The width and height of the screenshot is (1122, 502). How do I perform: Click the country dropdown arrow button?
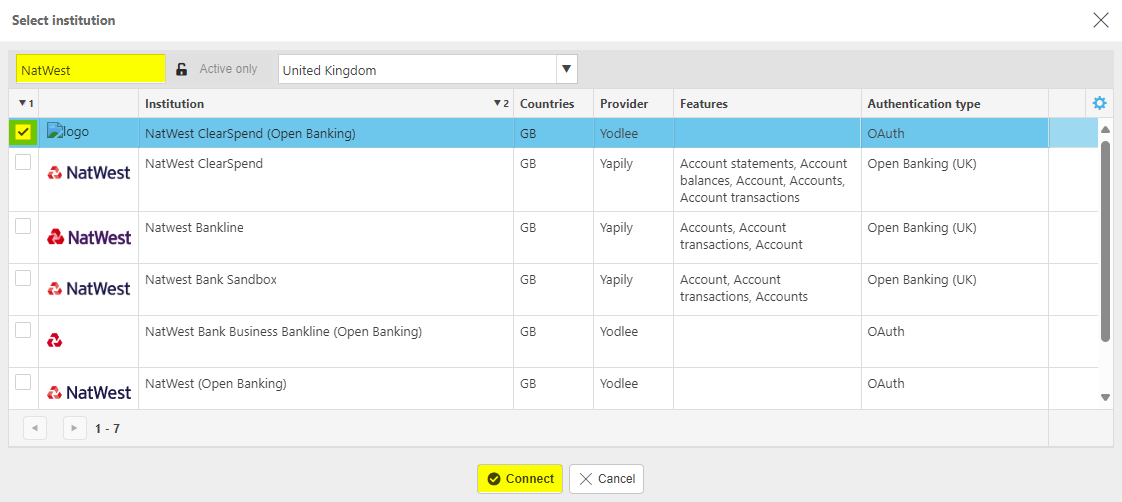tap(567, 69)
